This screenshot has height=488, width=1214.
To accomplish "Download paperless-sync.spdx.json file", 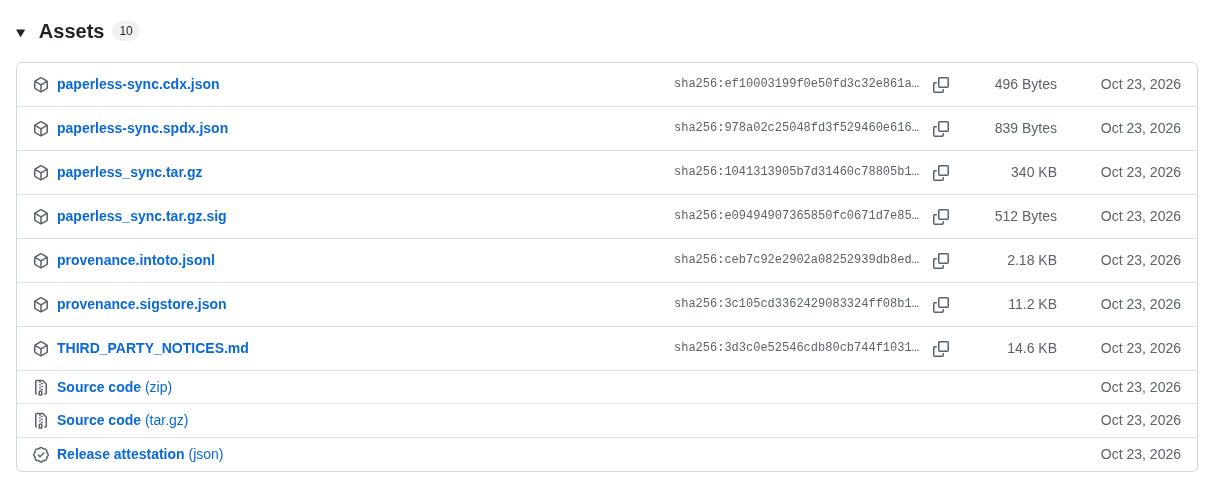I will click(142, 128).
